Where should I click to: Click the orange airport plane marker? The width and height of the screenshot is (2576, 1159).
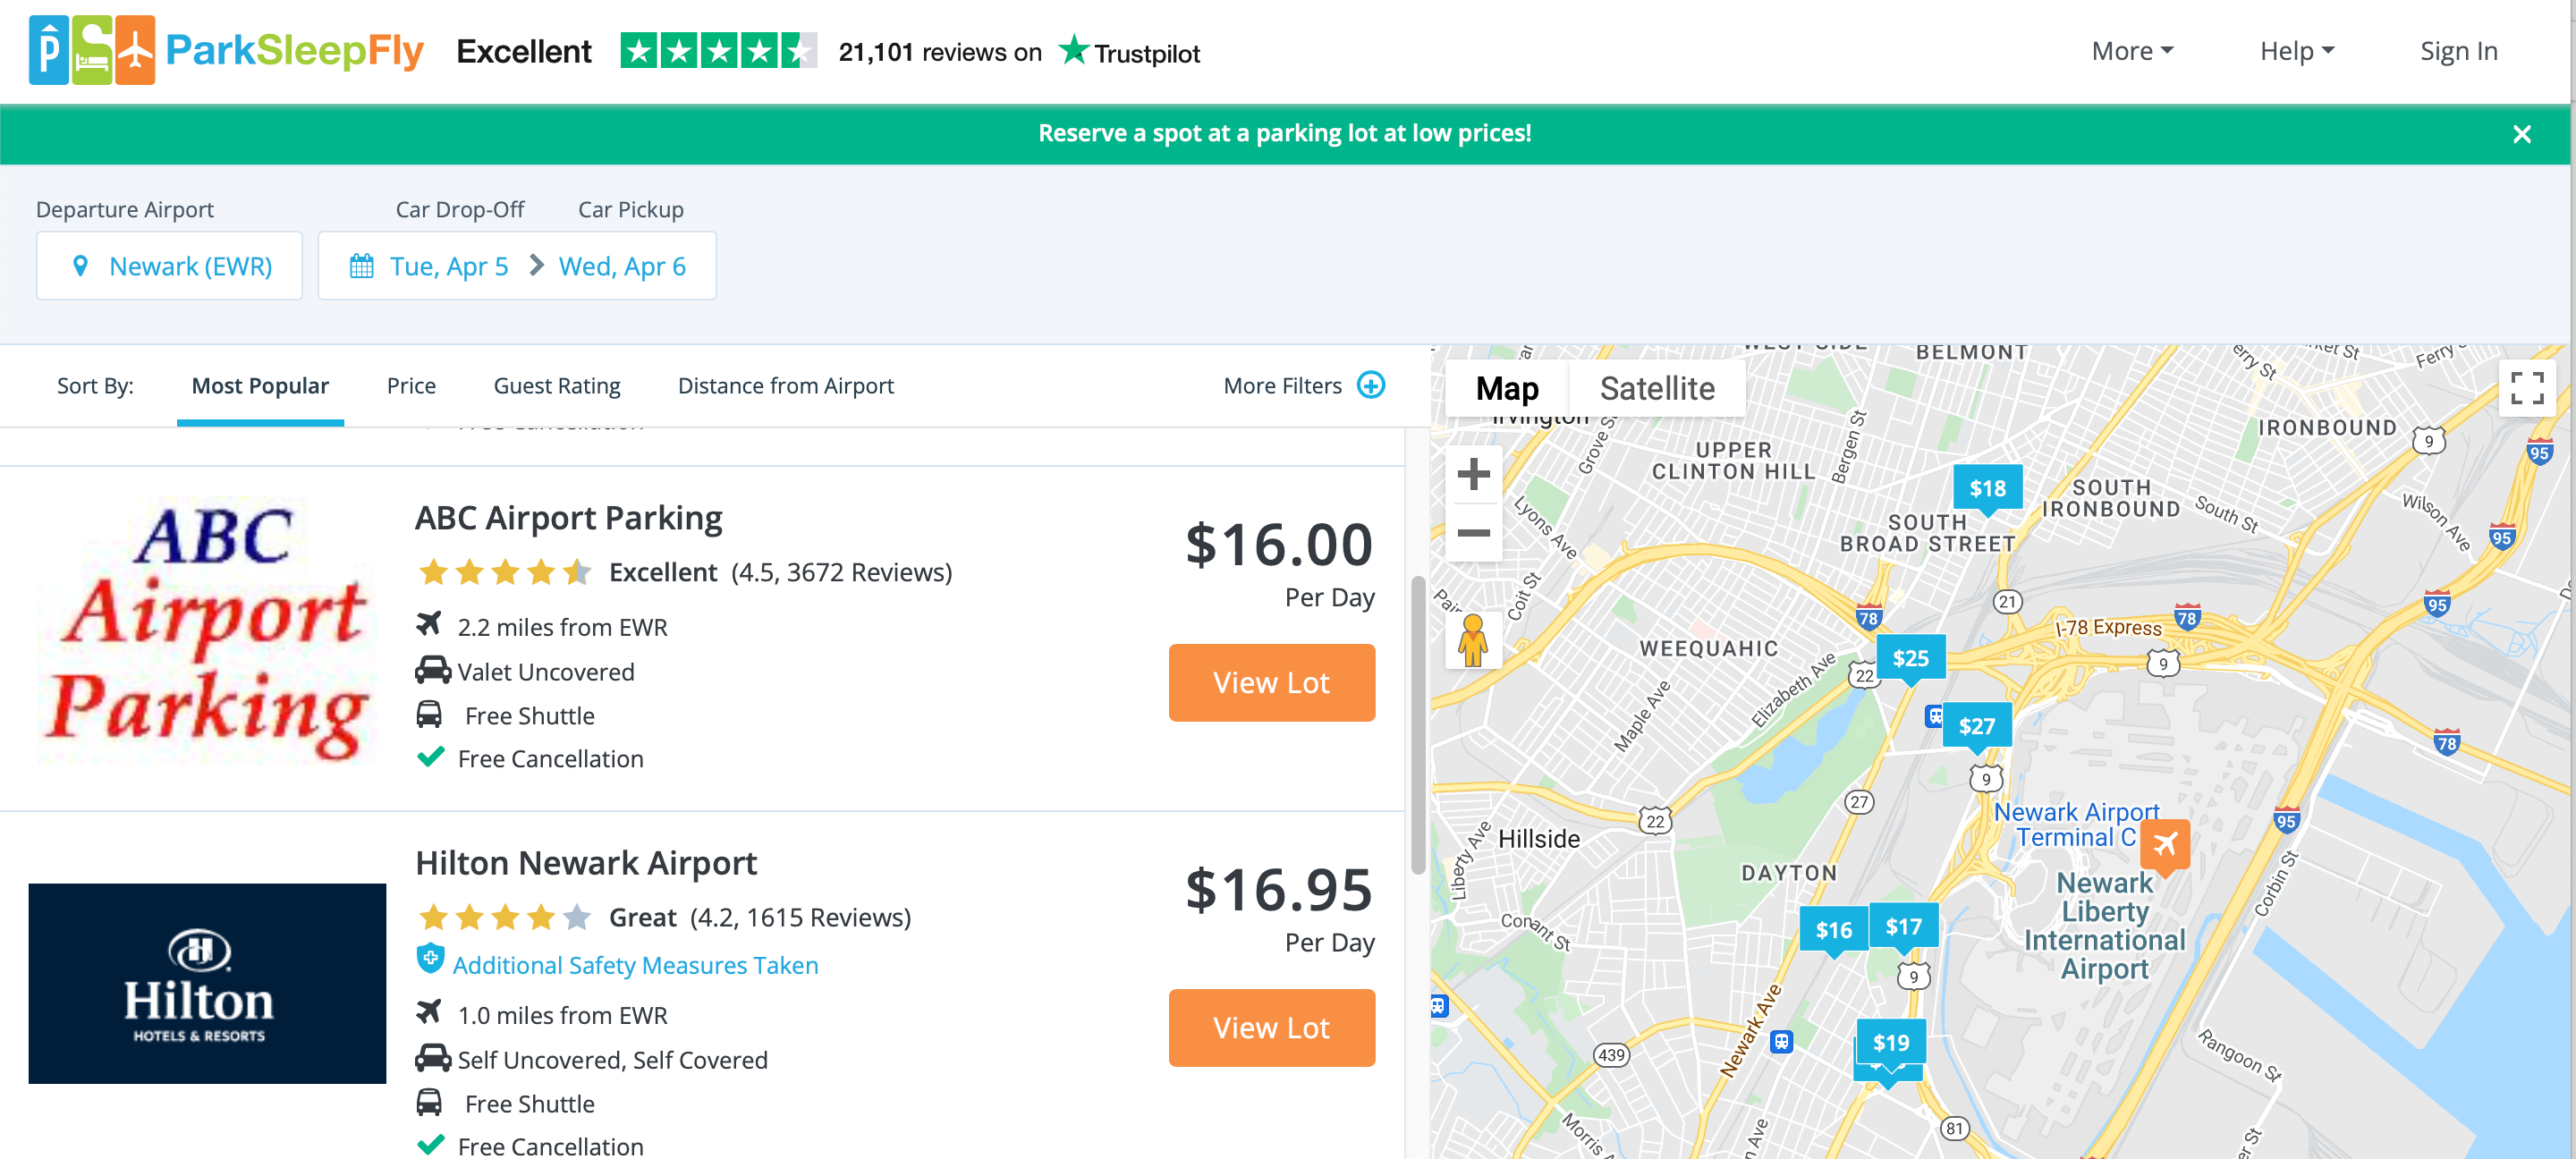(2164, 844)
